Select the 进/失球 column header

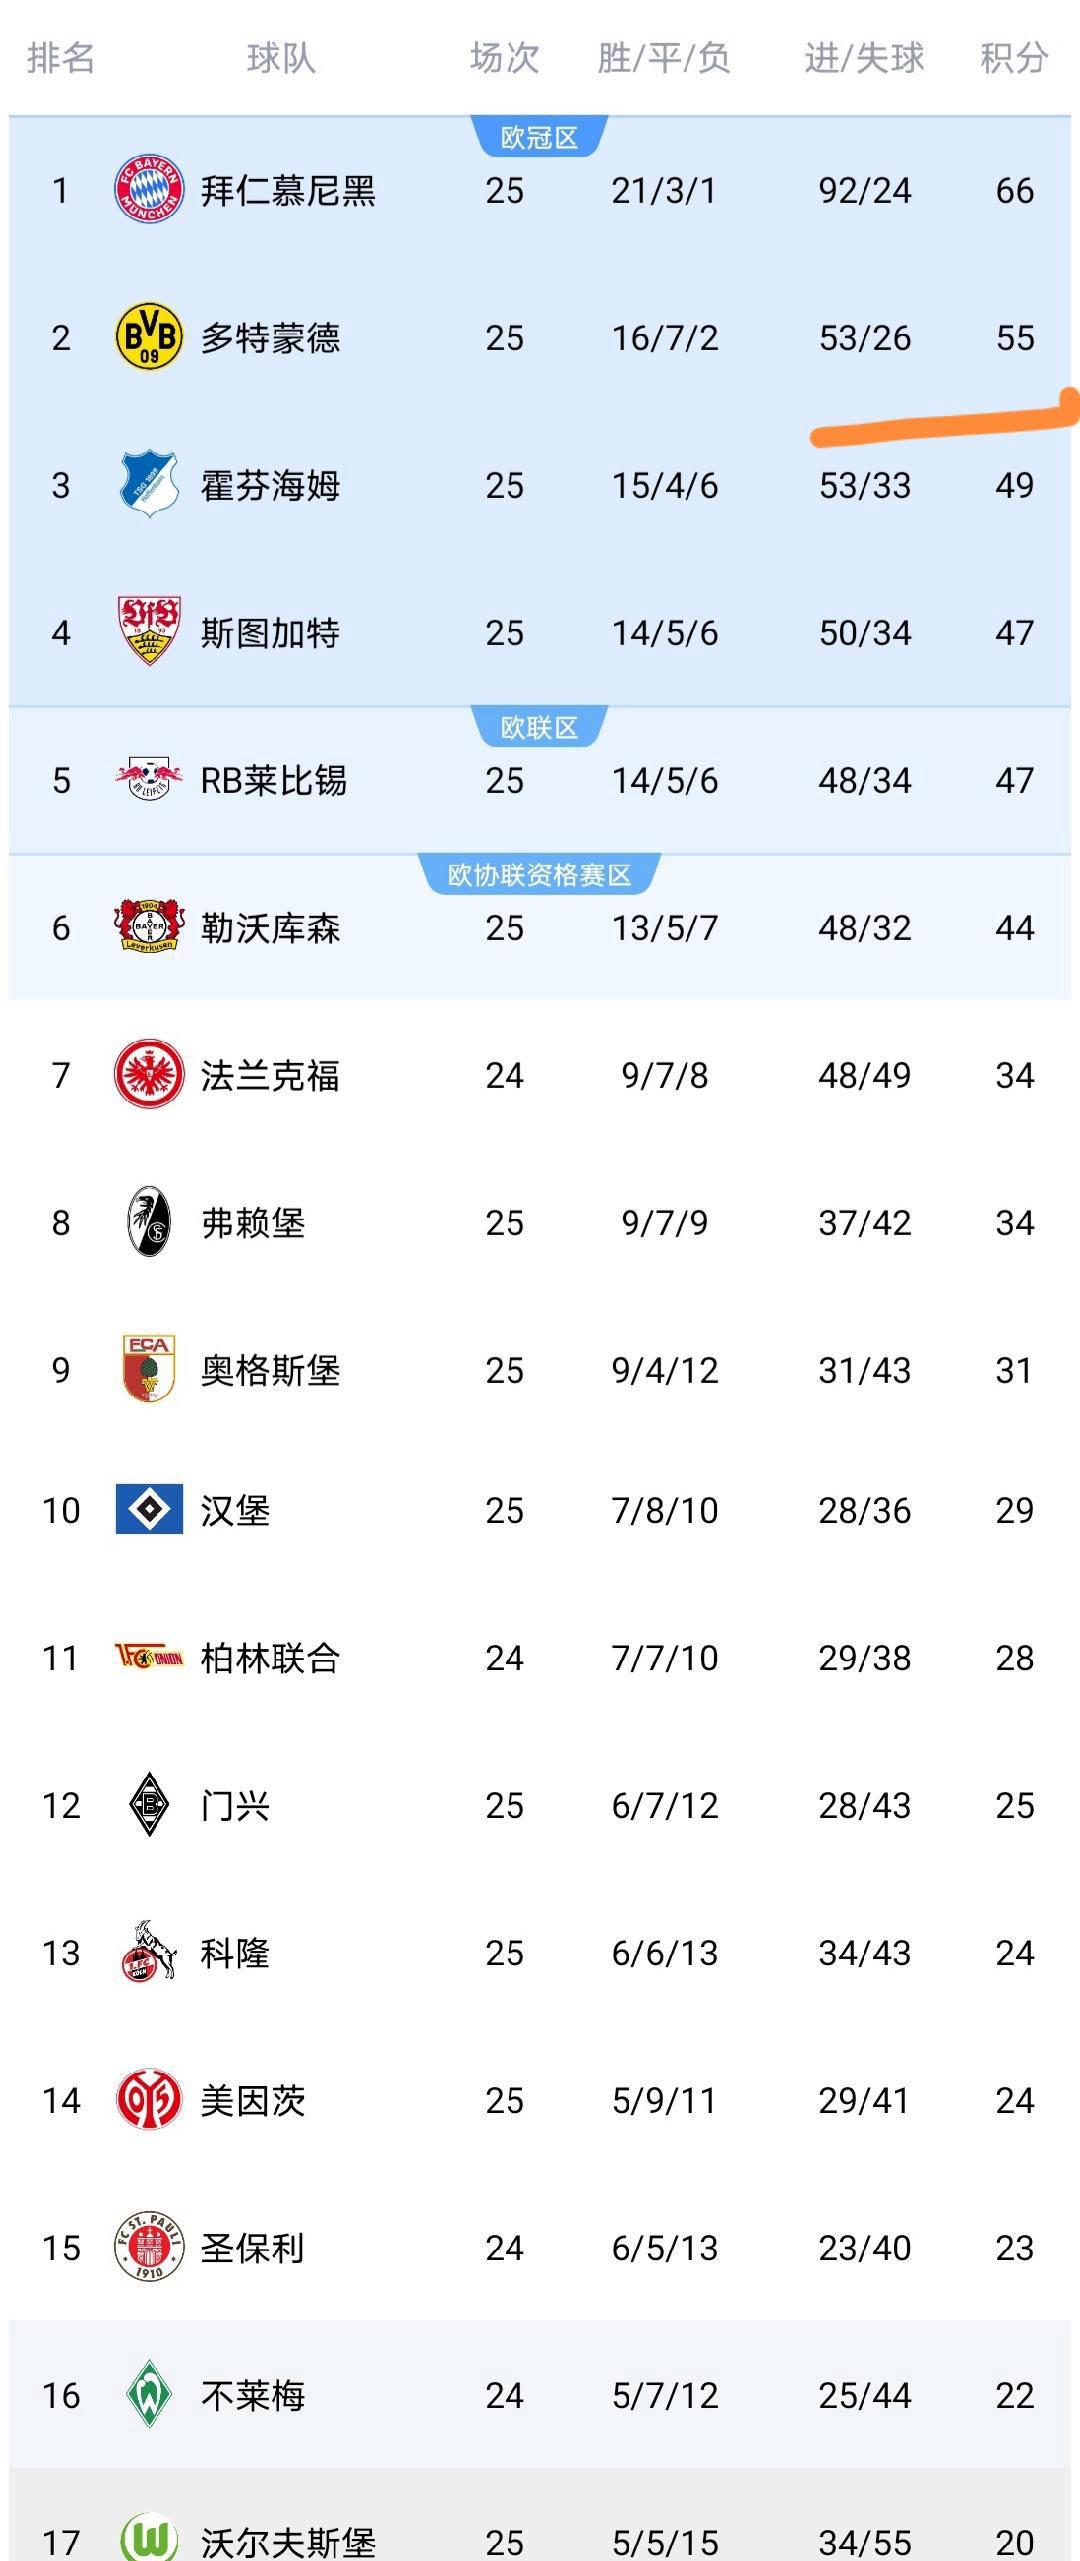pyautogui.click(x=864, y=58)
